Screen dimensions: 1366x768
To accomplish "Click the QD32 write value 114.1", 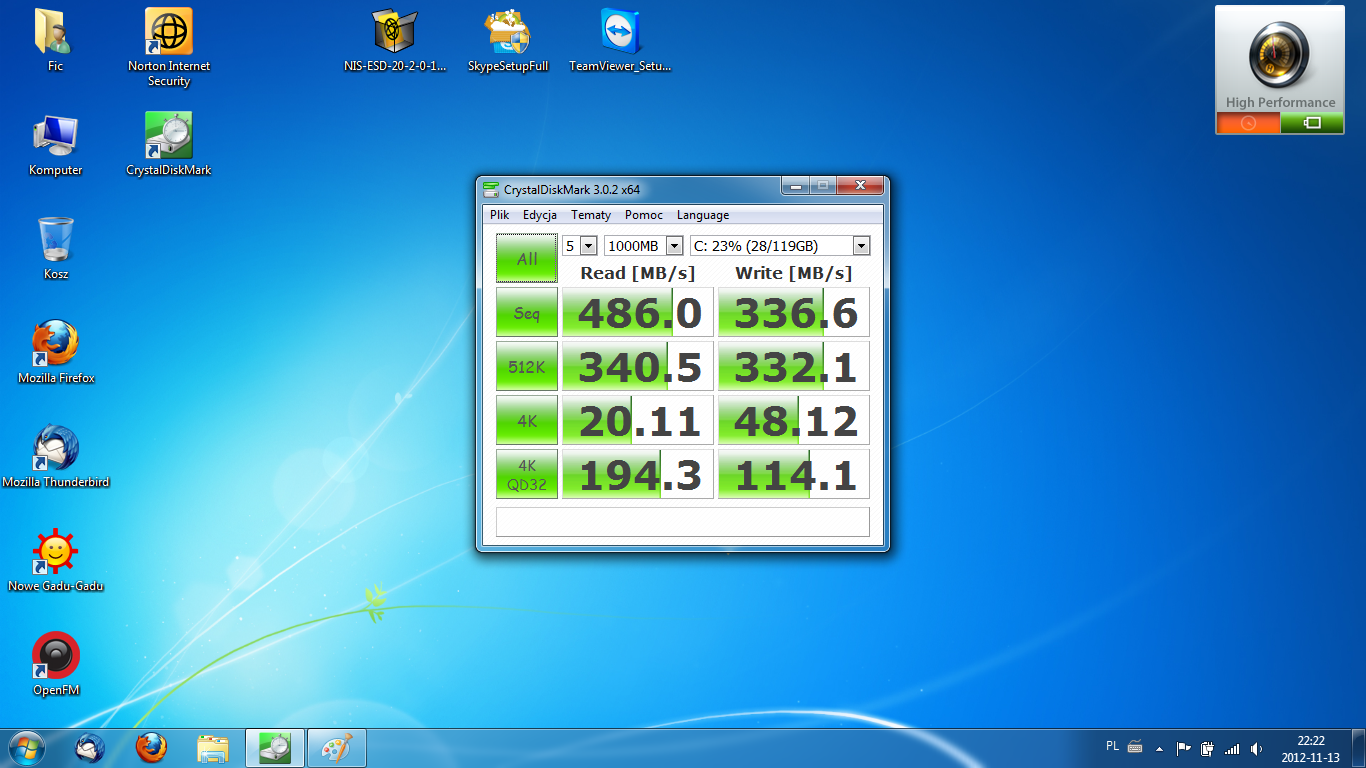I will 794,474.
